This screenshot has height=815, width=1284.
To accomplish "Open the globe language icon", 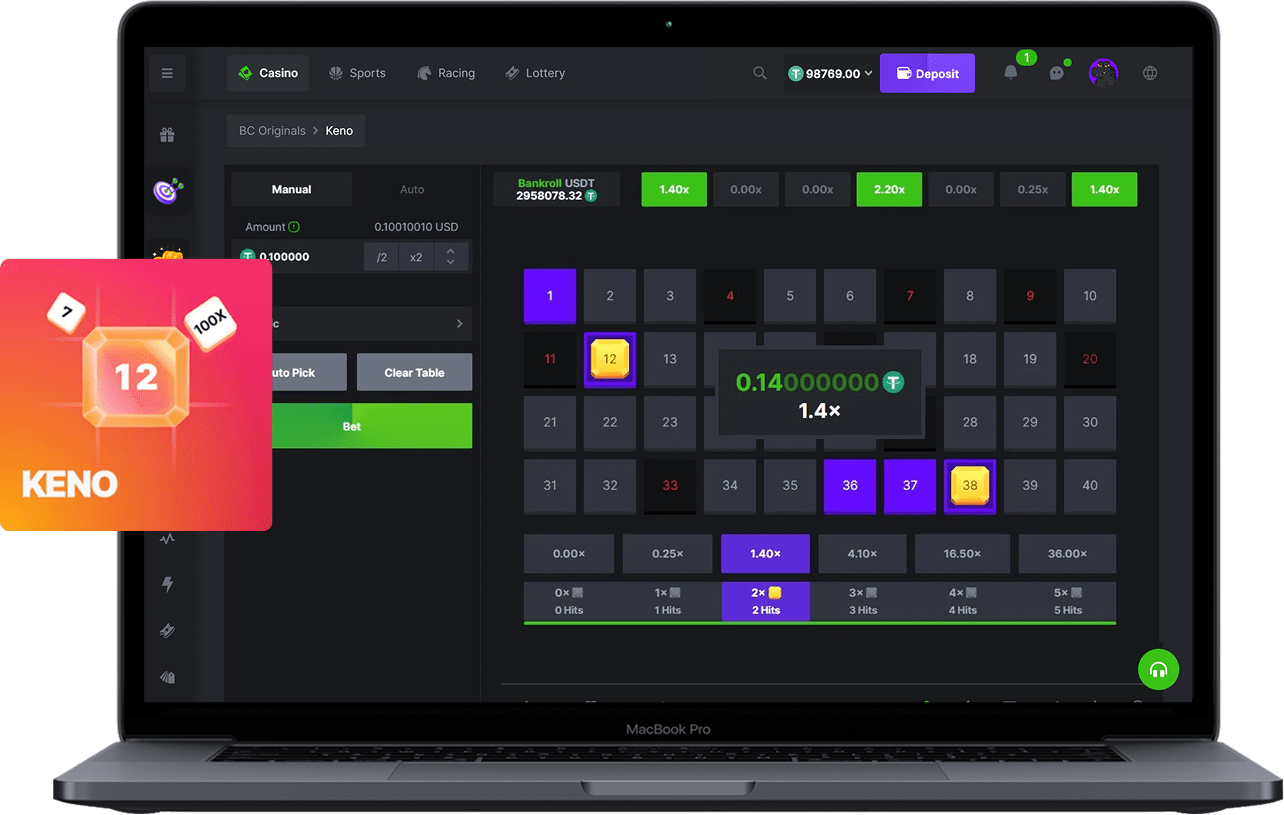I will coord(1150,73).
